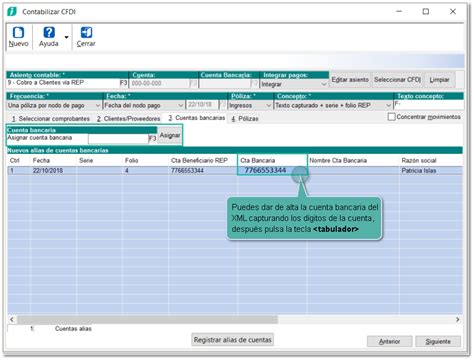Click the Siguiente button
Viewport: 474px width, 360px height.
[438, 342]
